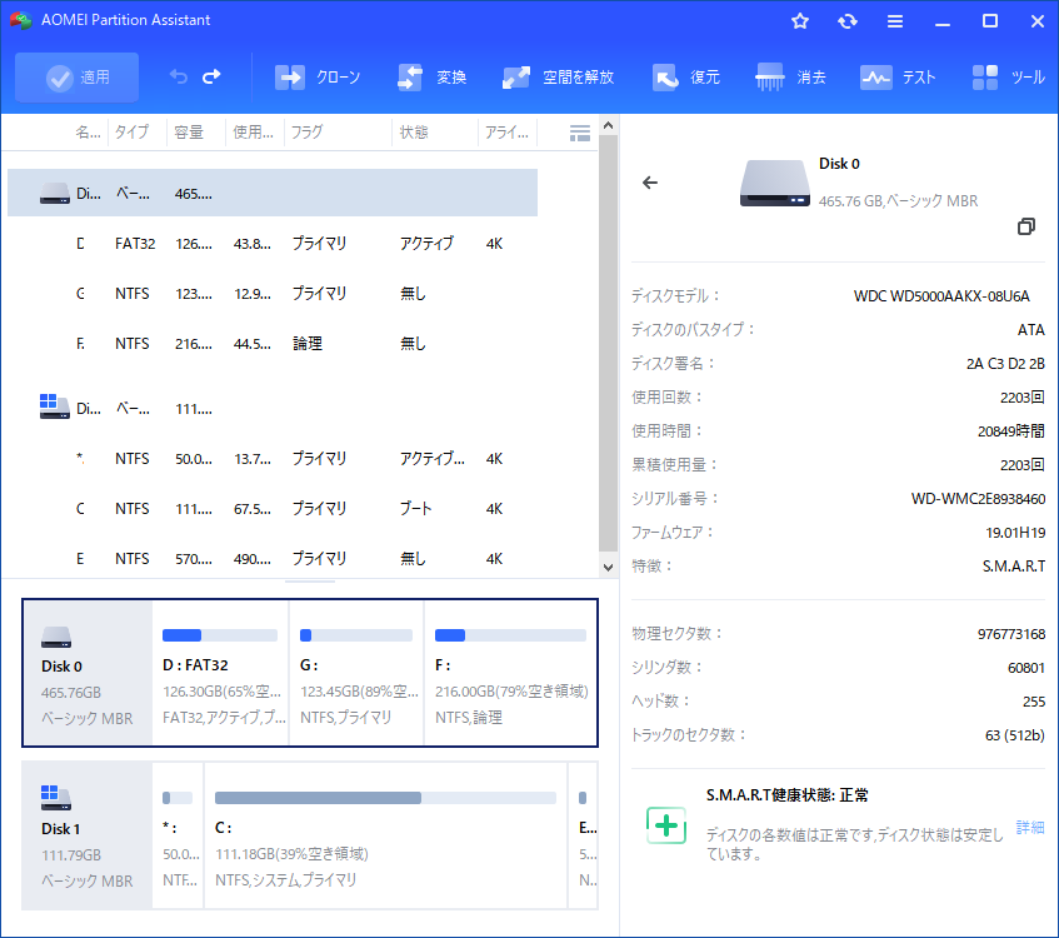The width and height of the screenshot is (1059, 938).
Task: Click the serial number WD-WMC2E8938460
Action: 978,498
